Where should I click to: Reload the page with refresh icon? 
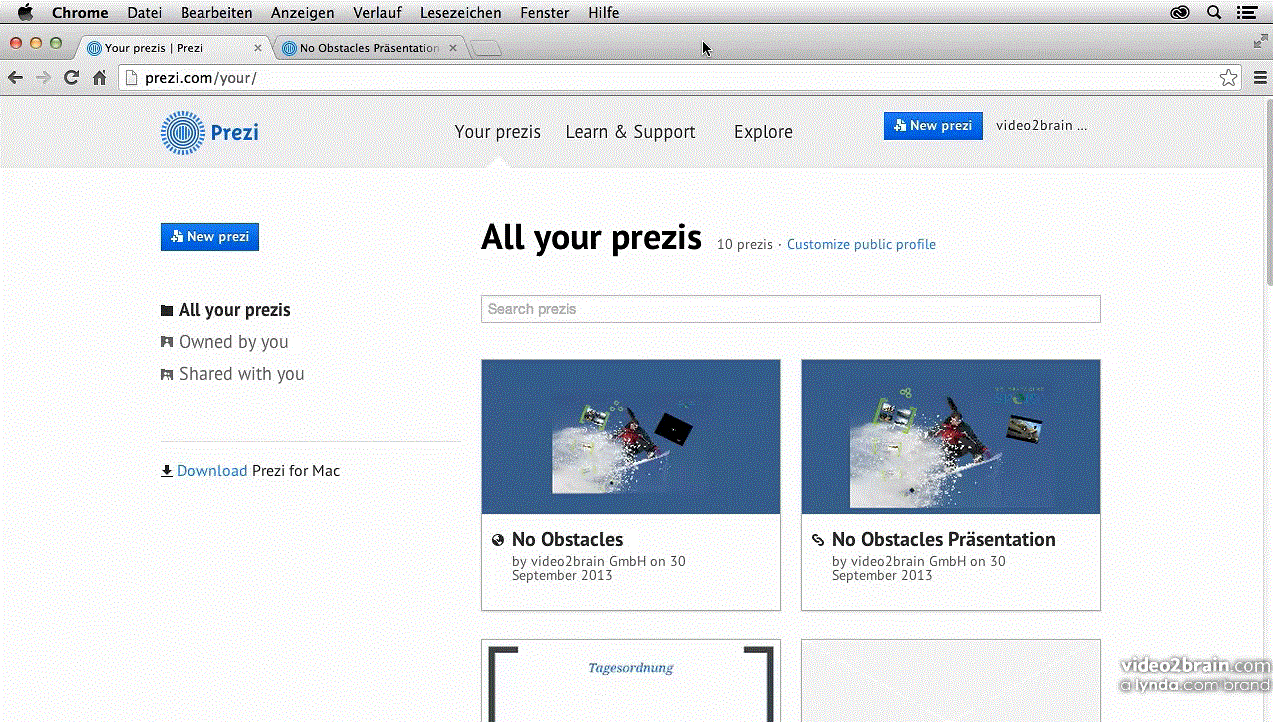71,78
